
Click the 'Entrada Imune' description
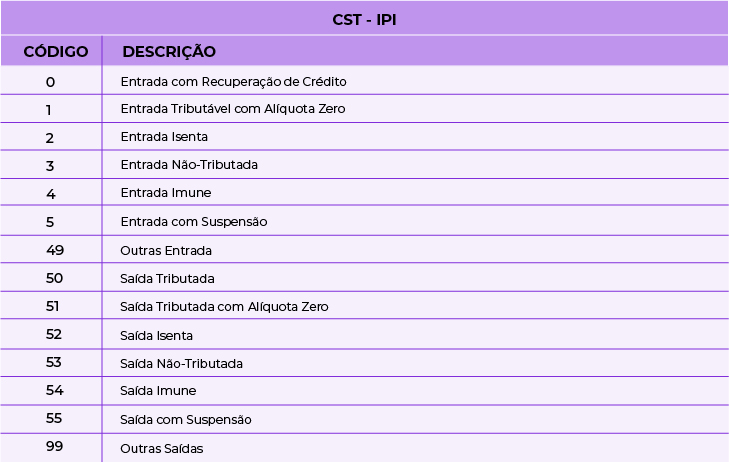coord(165,193)
